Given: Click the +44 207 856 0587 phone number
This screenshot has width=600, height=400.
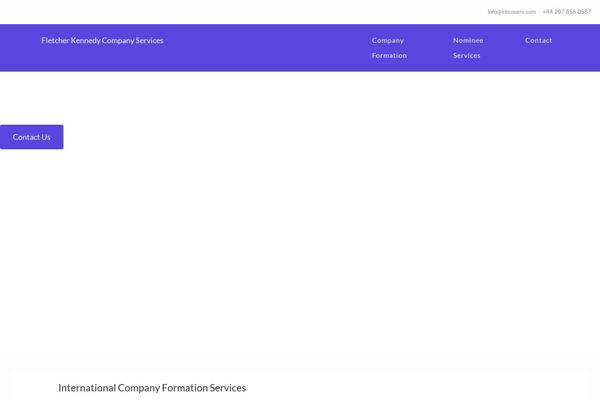Looking at the screenshot, I should [567, 12].
